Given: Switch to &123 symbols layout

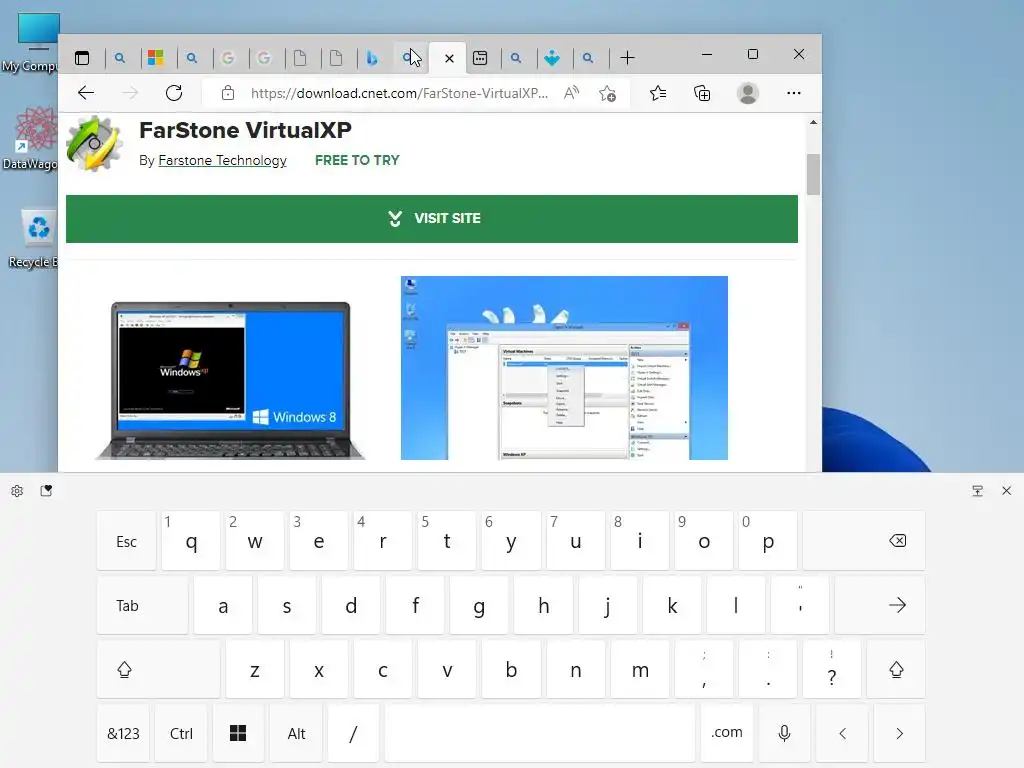Looking at the screenshot, I should 123,733.
